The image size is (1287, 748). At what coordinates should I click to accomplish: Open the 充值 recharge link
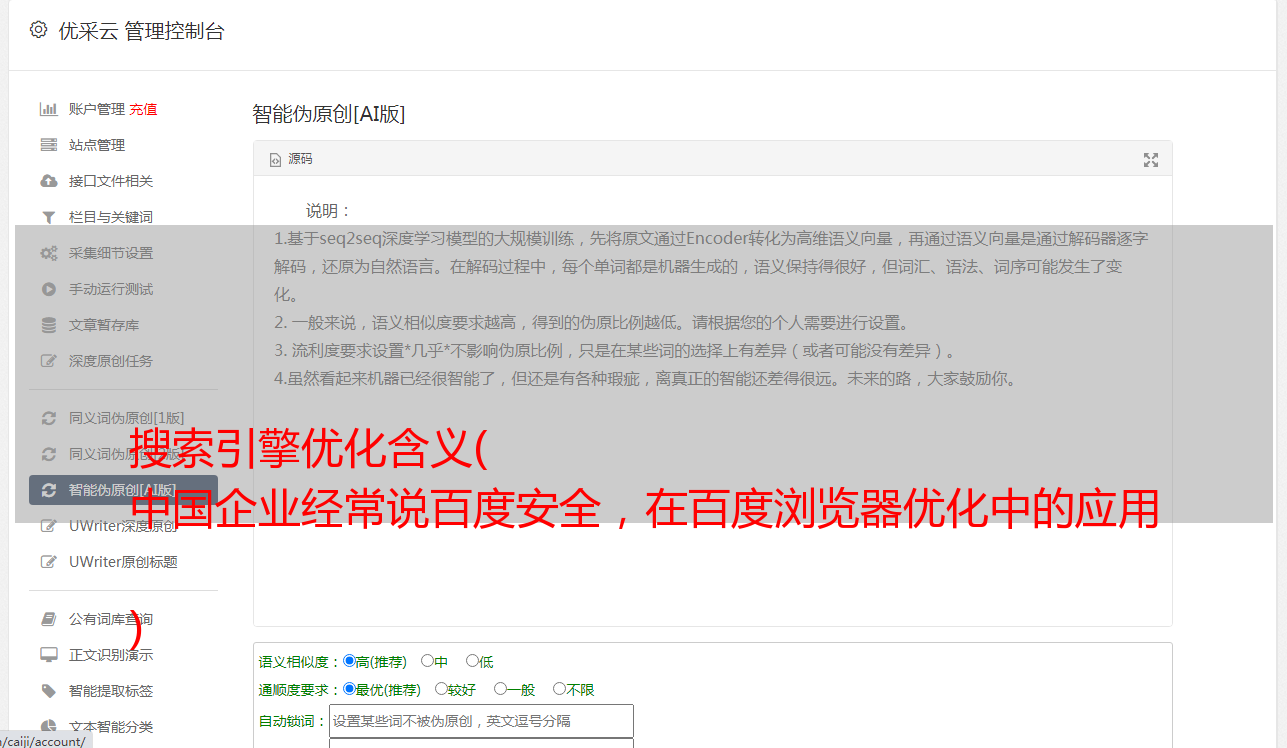[x=143, y=109]
